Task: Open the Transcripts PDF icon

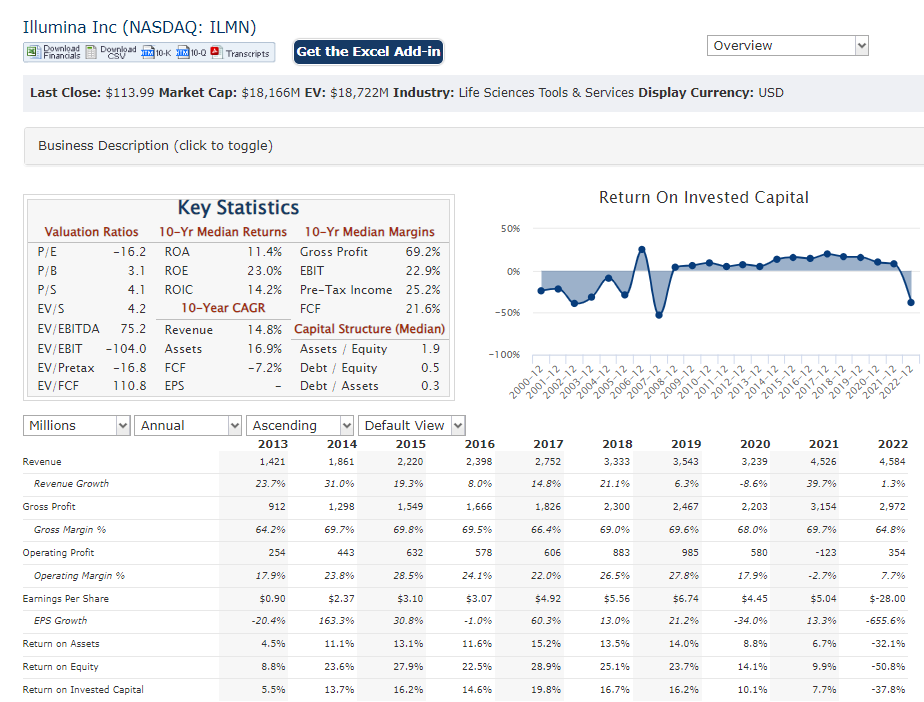Action: pyautogui.click(x=216, y=52)
